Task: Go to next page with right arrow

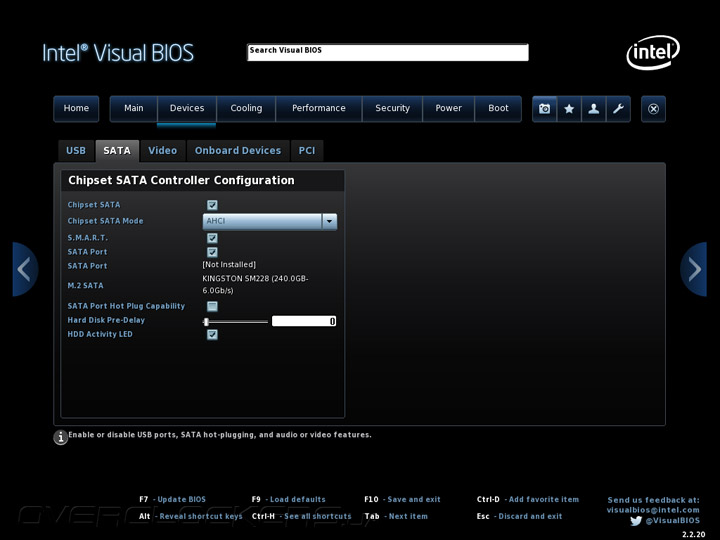Action: [694, 269]
